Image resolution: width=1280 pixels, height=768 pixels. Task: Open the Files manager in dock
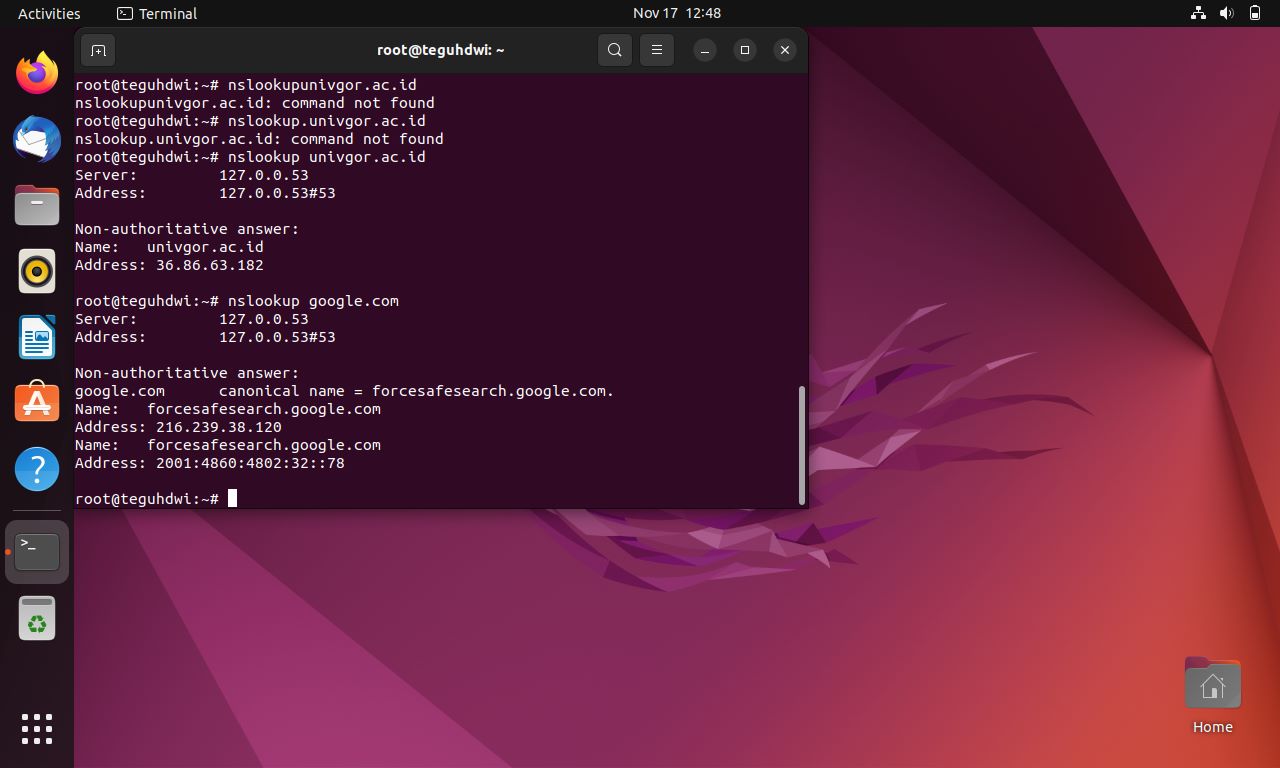pyautogui.click(x=37, y=205)
